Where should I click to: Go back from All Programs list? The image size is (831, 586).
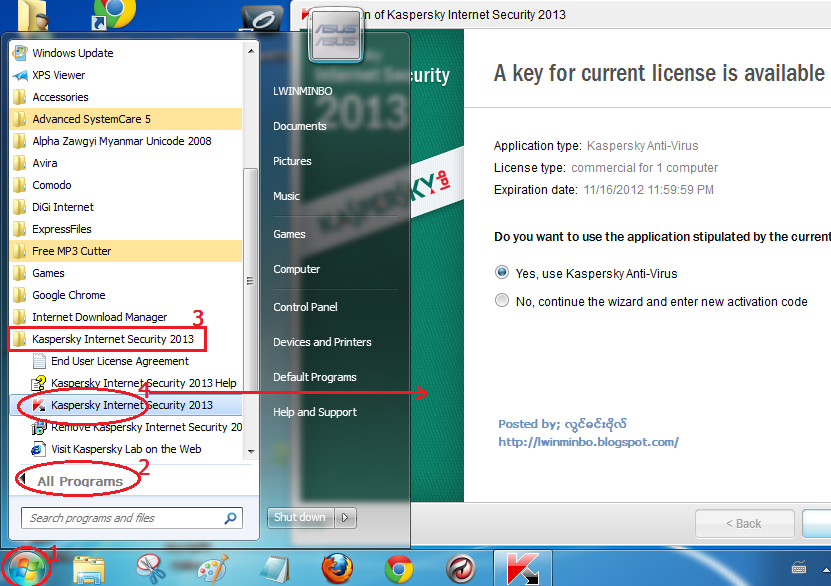tap(79, 481)
